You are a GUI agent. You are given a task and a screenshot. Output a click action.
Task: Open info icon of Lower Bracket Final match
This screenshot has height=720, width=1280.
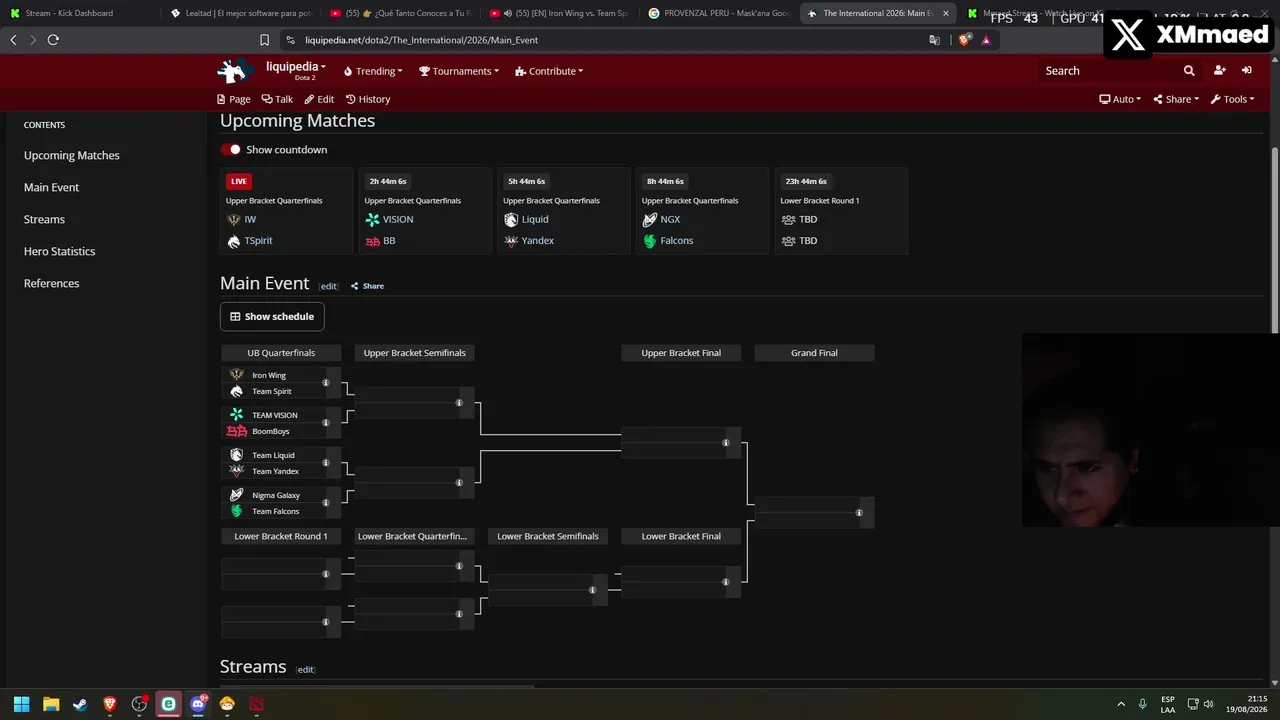coord(726,582)
